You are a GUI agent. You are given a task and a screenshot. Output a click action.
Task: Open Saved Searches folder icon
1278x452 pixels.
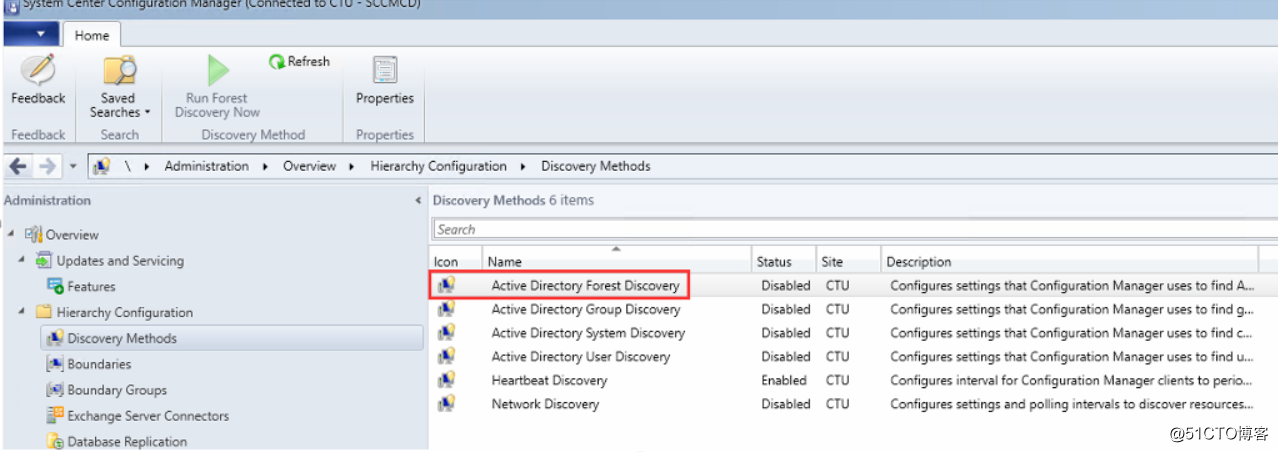(x=120, y=71)
